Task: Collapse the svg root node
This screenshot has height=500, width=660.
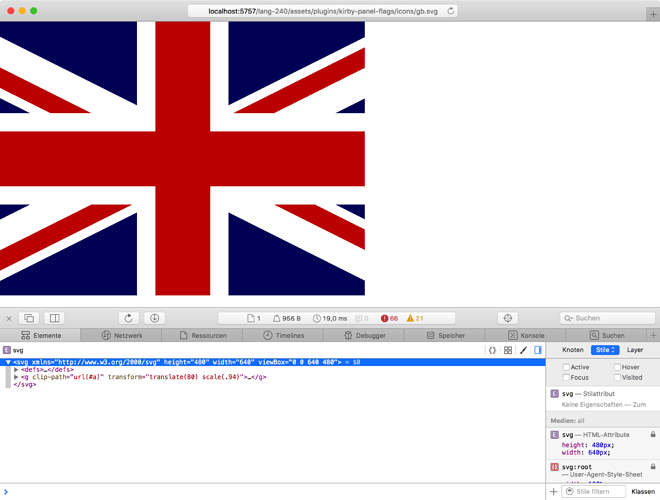Action: [x=8, y=362]
